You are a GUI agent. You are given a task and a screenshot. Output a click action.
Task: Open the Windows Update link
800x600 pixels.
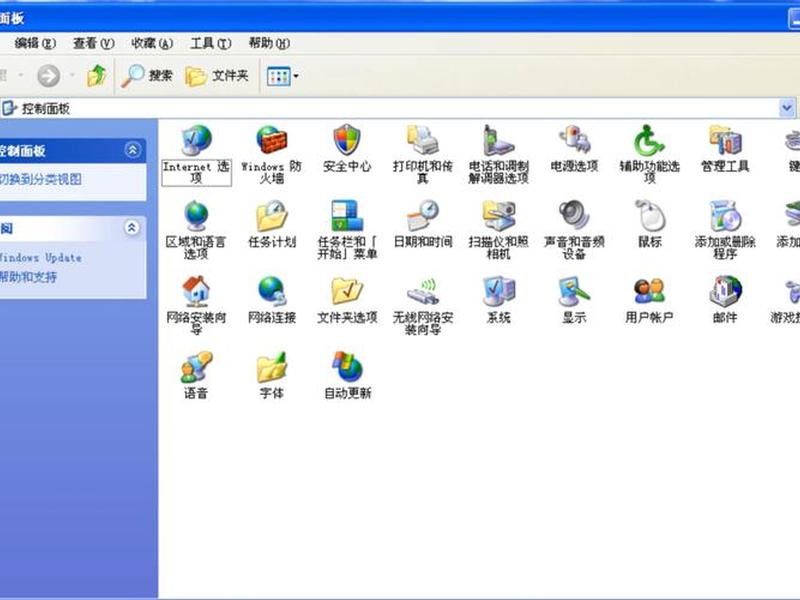coord(41,257)
